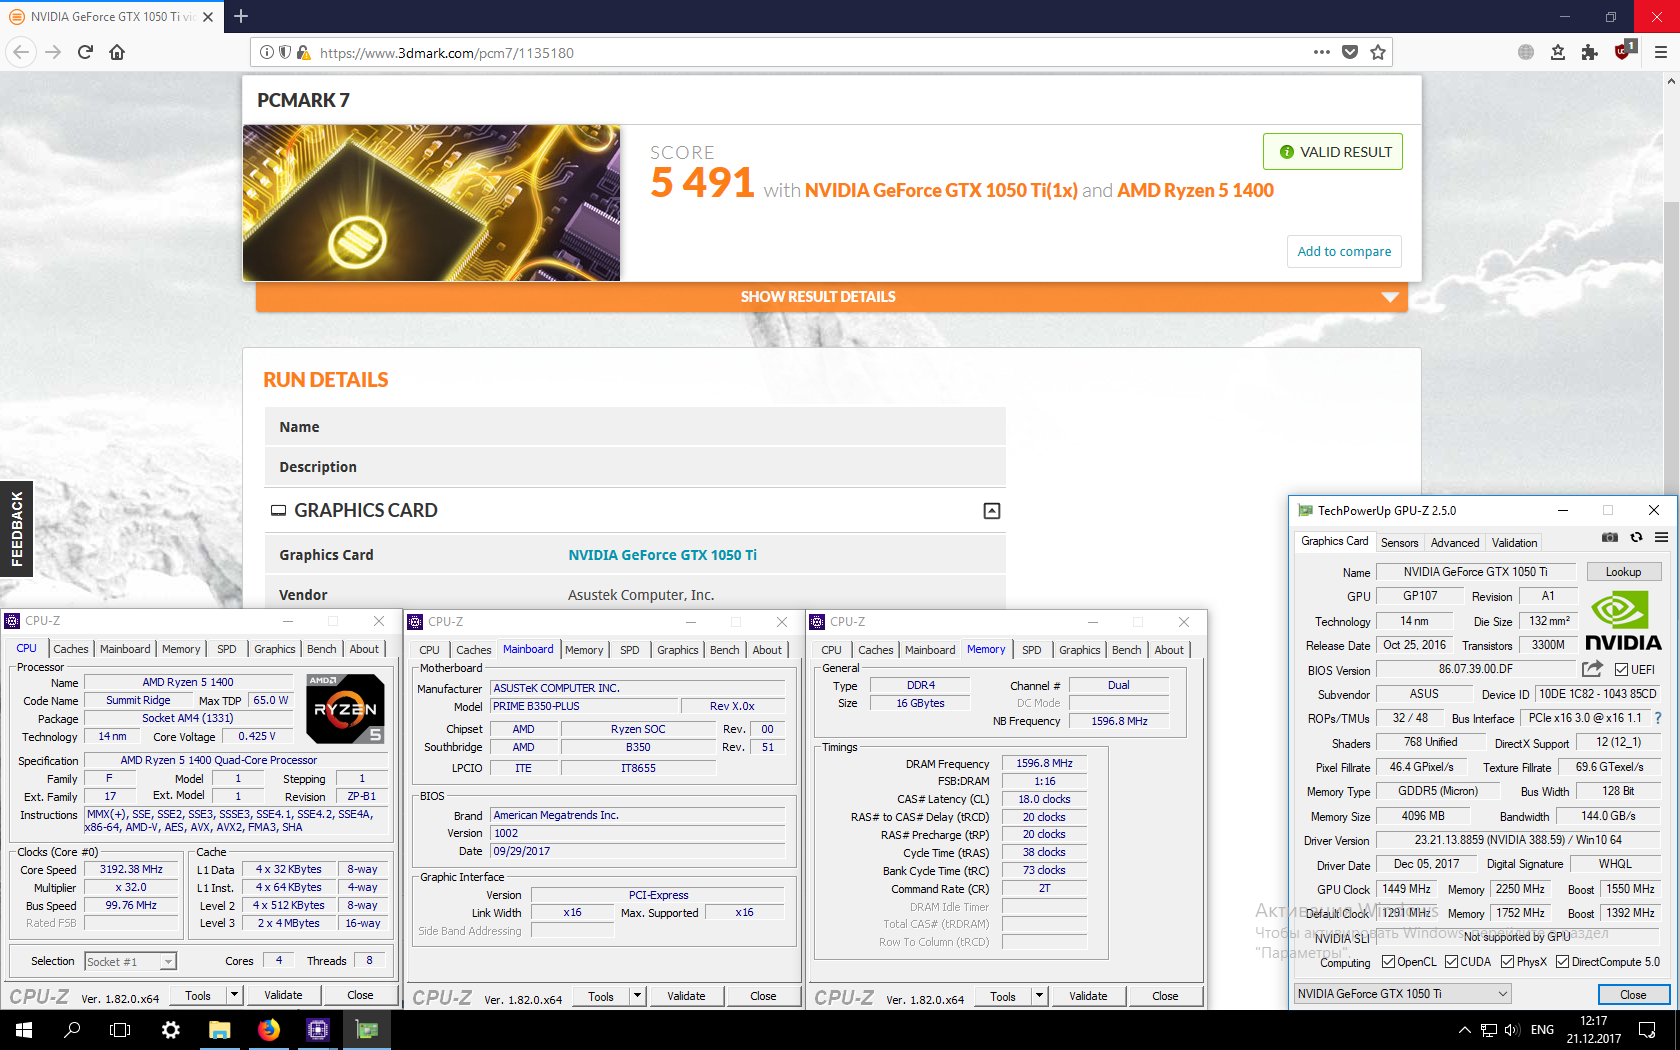The image size is (1680, 1050).
Task: Reload the page in Firefox
Action: (85, 52)
